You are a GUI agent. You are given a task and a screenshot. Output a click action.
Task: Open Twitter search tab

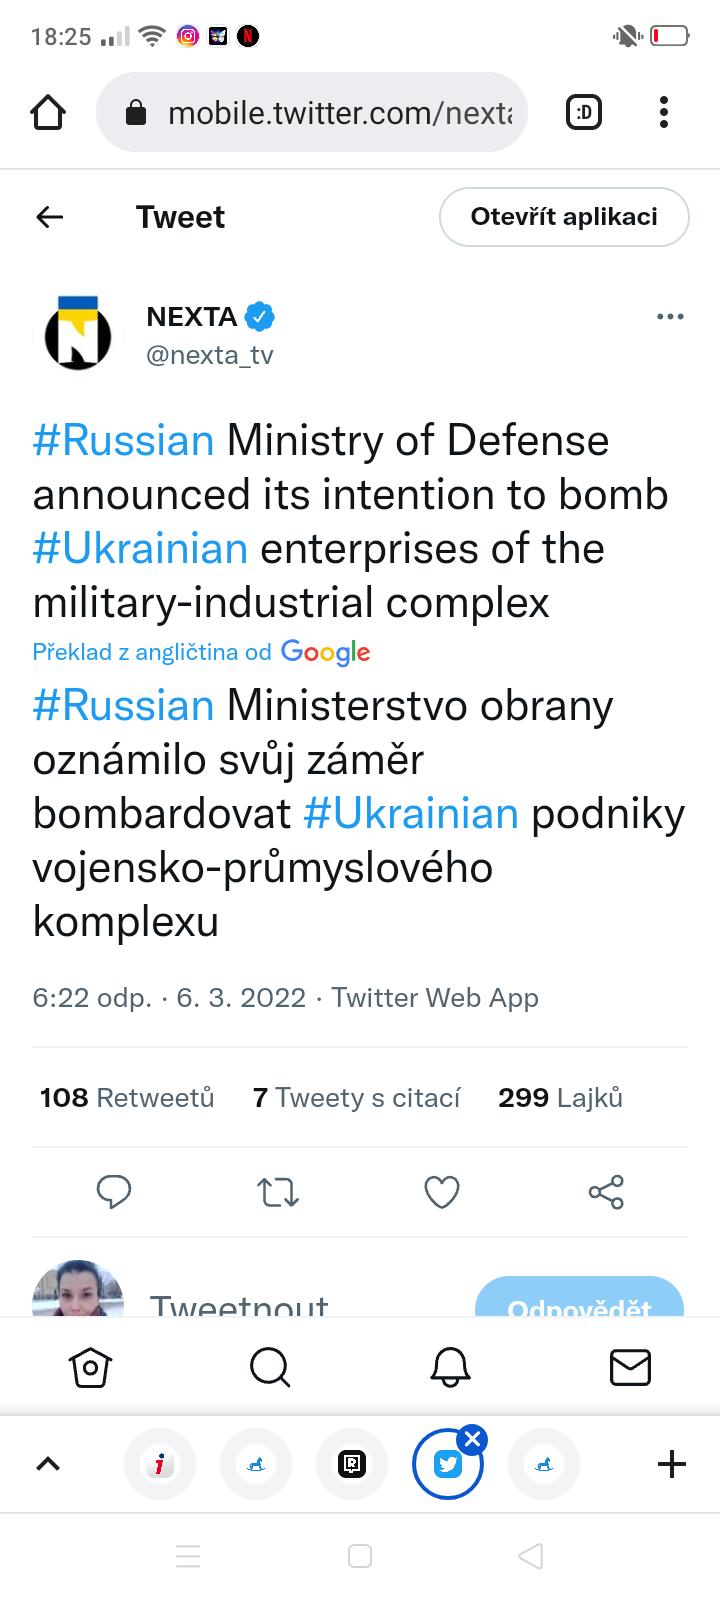270,1367
